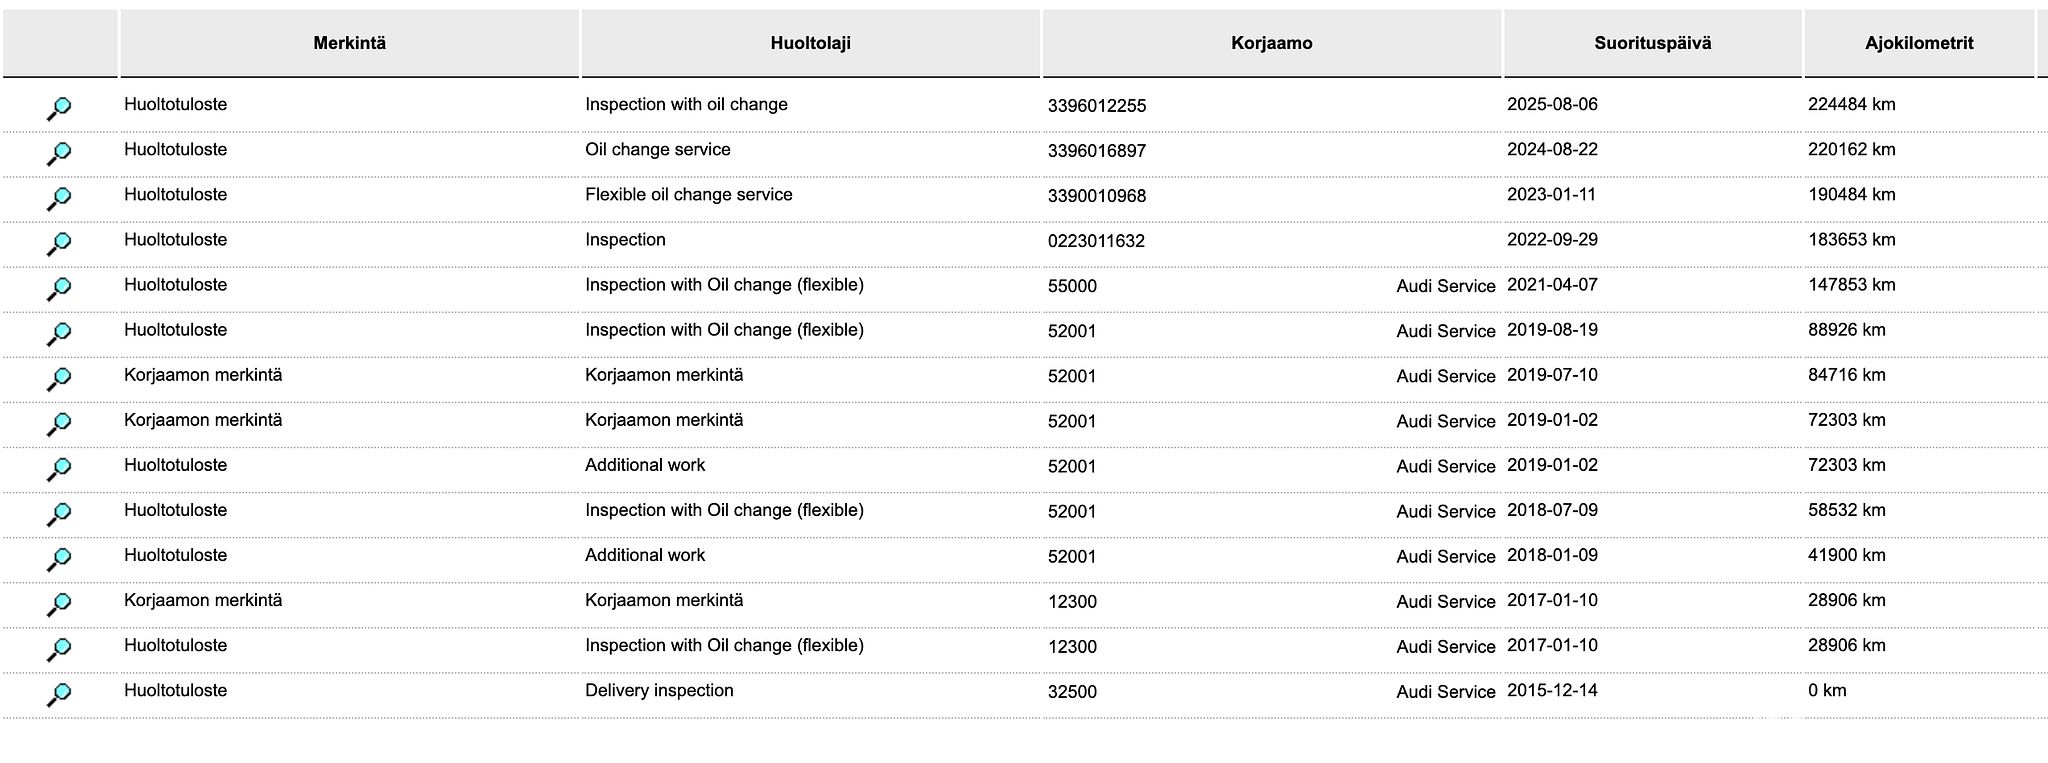Select workshop number 3396012255 cell
Screen dimensions: 2048x763
click(1097, 106)
